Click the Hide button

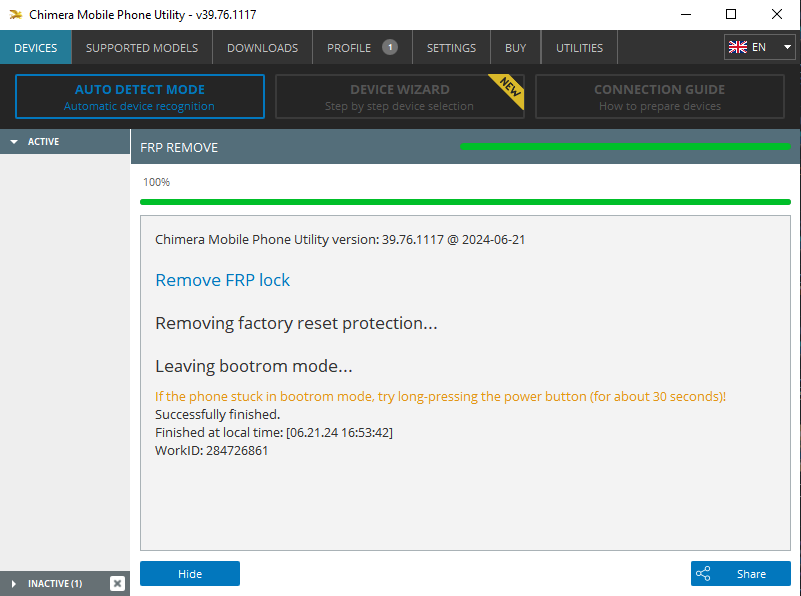(190, 574)
